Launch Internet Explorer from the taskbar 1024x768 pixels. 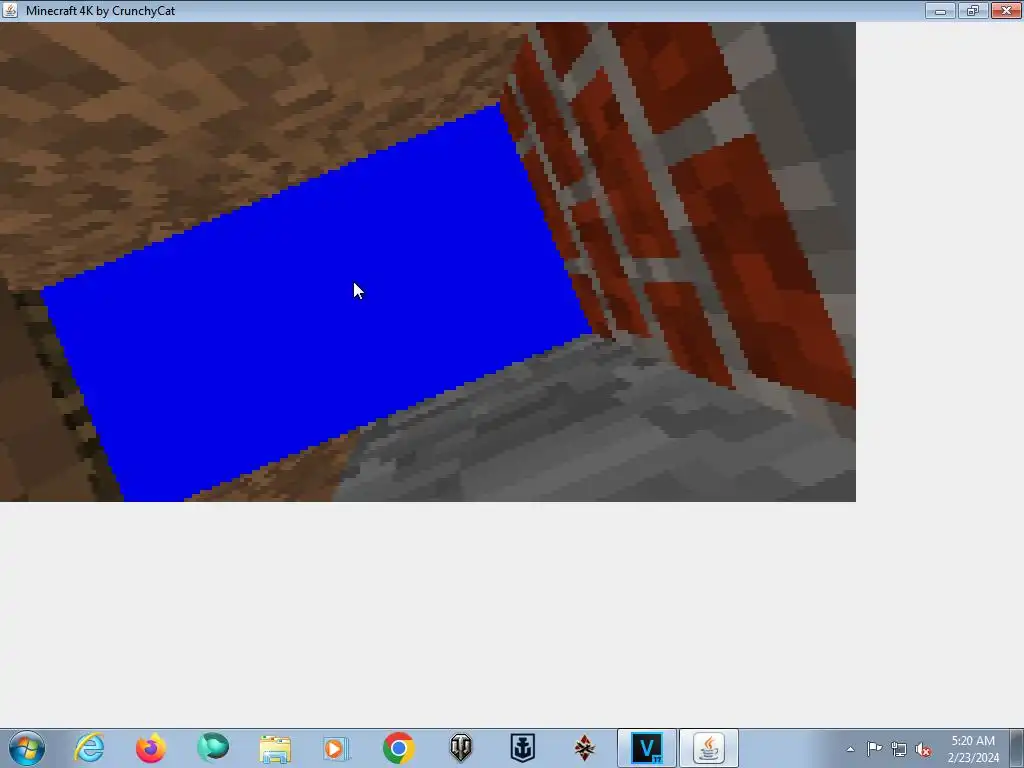pos(89,748)
